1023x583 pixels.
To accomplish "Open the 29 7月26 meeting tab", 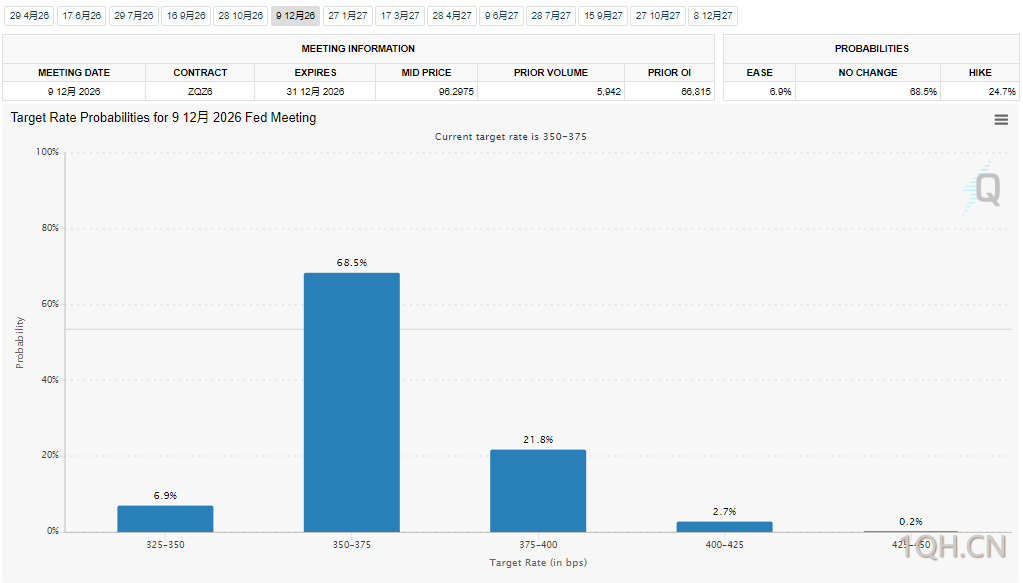I will tap(134, 16).
